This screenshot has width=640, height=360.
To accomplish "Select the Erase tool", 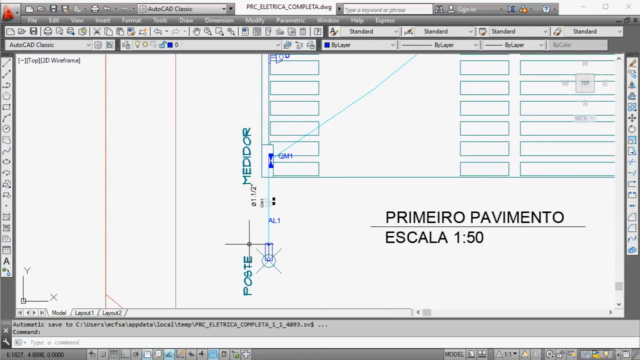I will (632, 63).
